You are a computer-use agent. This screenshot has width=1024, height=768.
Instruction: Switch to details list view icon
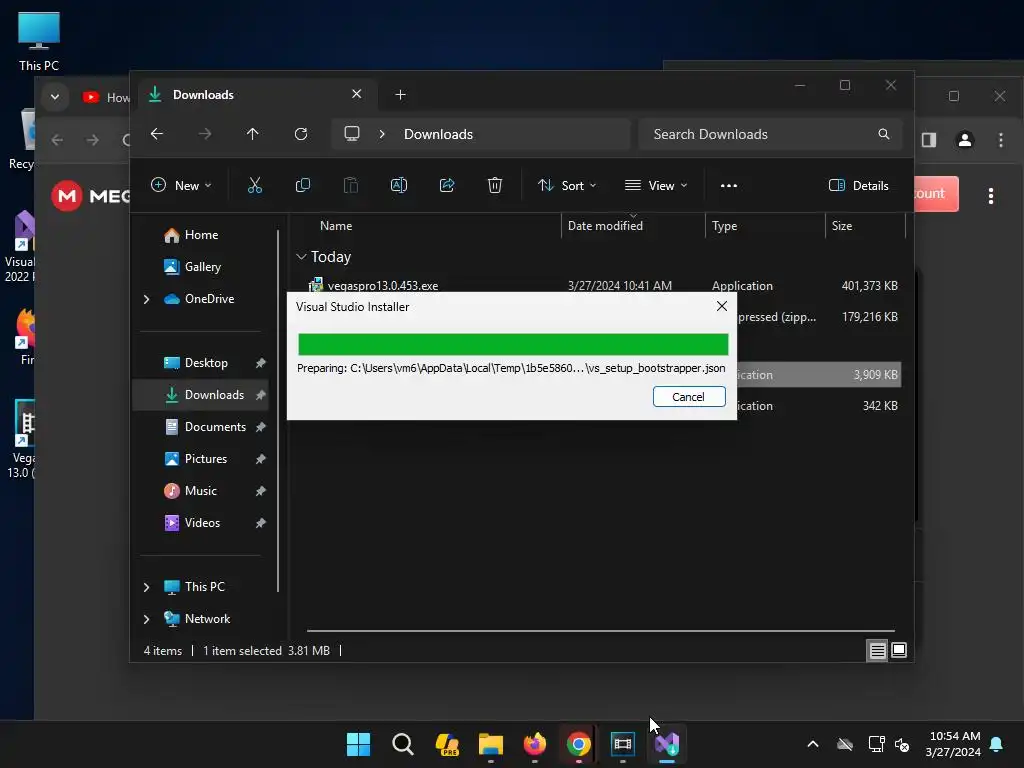click(x=877, y=650)
